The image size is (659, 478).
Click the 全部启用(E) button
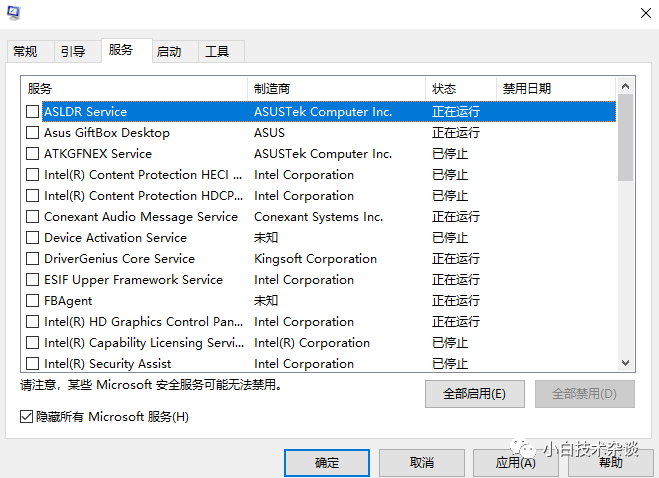[x=474, y=394]
